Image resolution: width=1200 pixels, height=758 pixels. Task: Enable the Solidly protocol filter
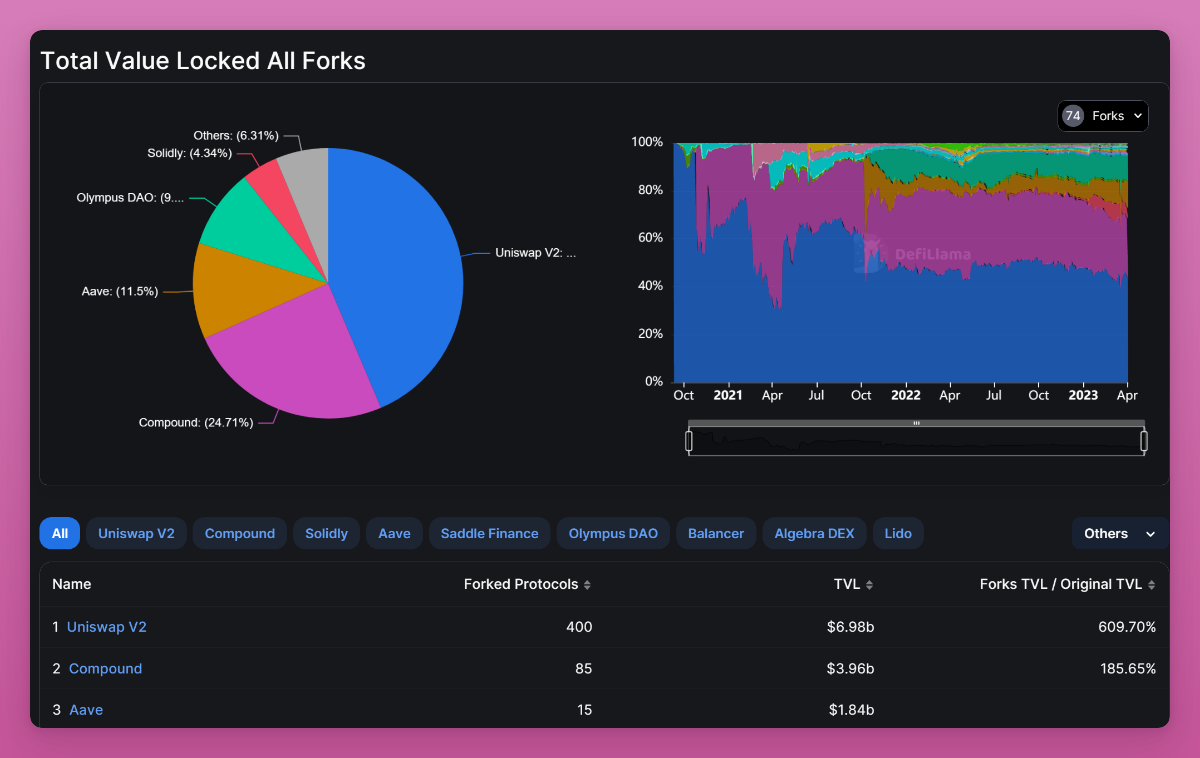click(326, 533)
